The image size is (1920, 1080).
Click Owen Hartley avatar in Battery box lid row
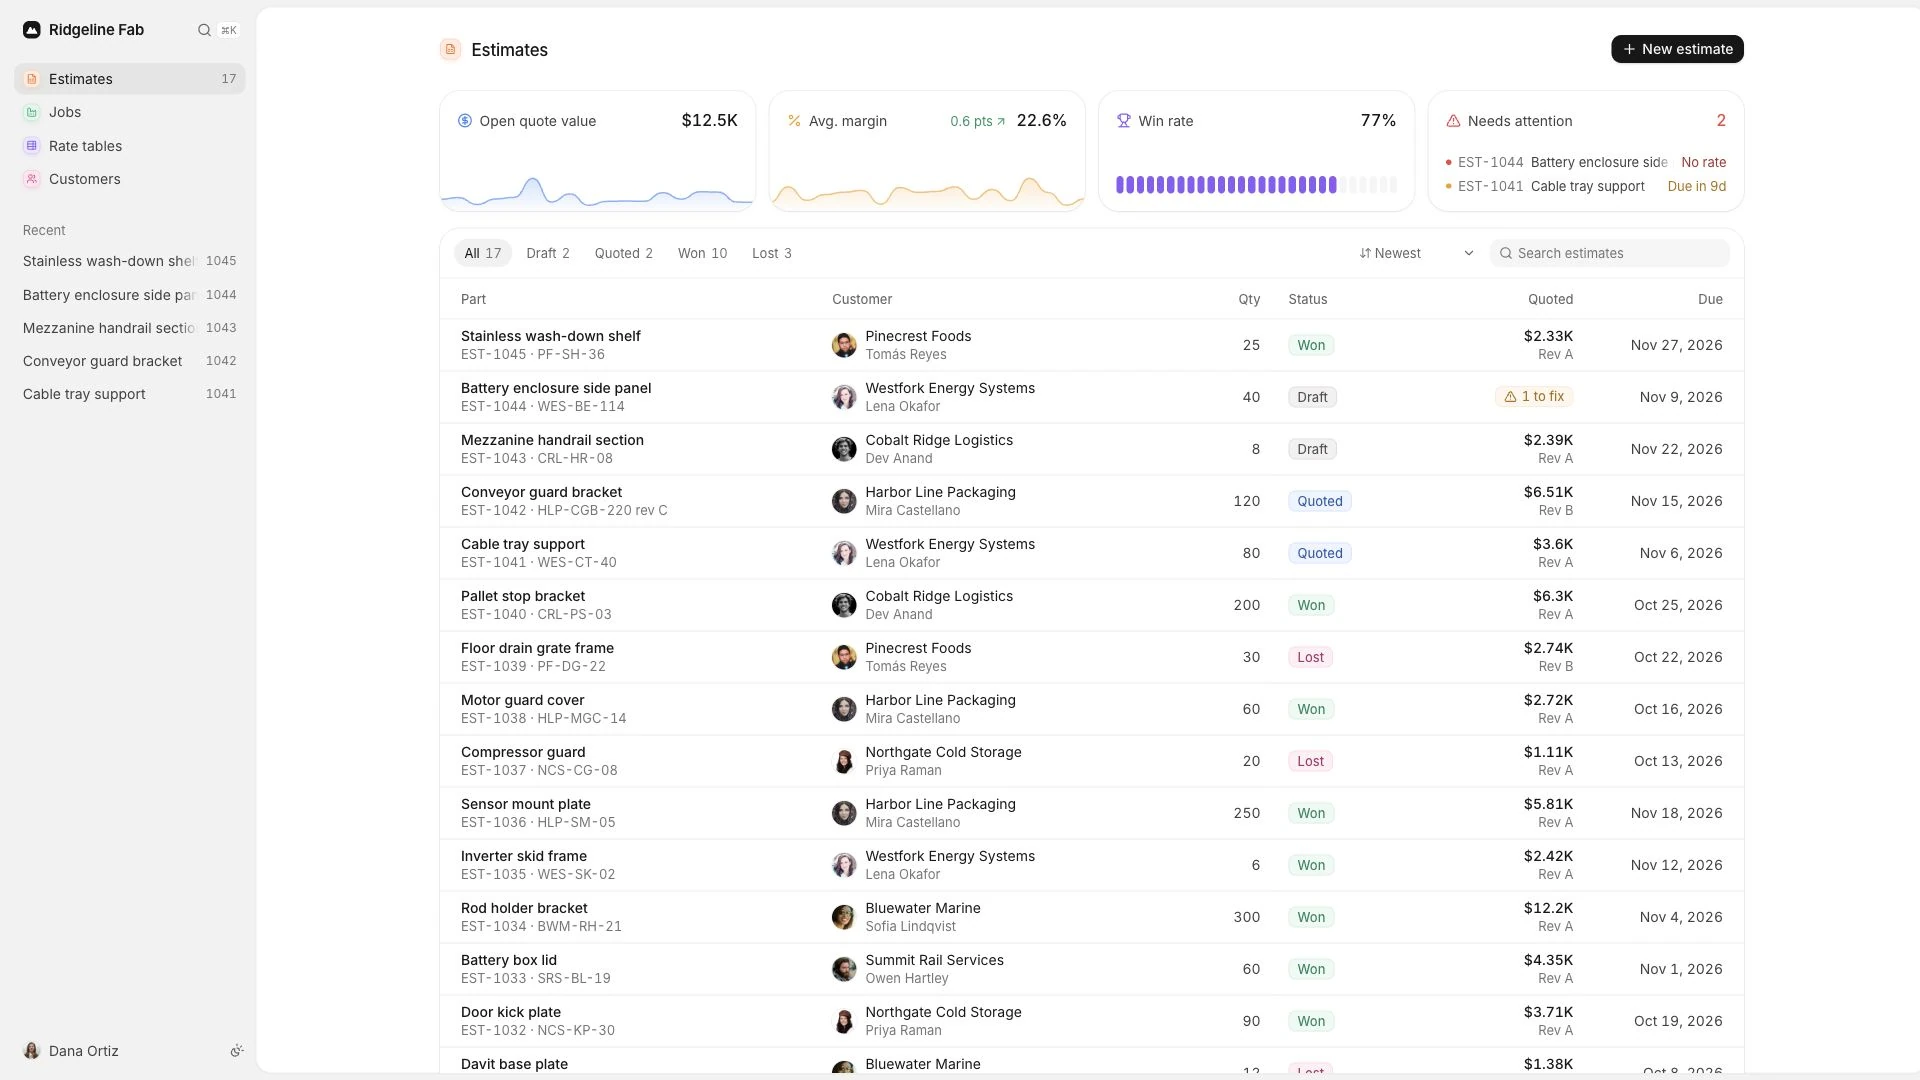(x=844, y=969)
